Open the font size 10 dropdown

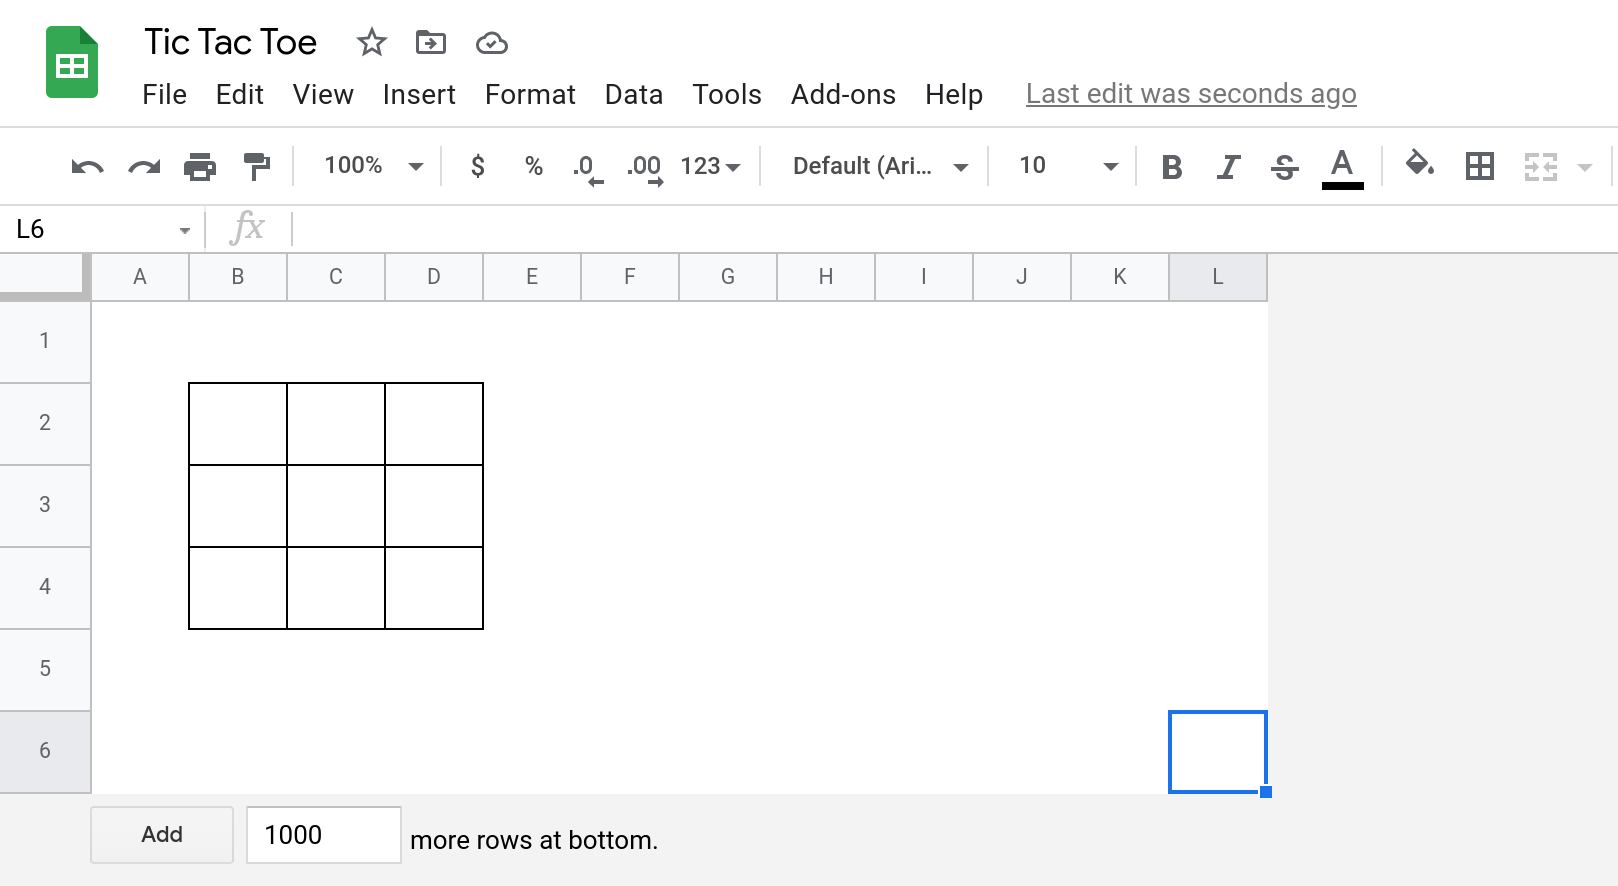[x=1067, y=166]
